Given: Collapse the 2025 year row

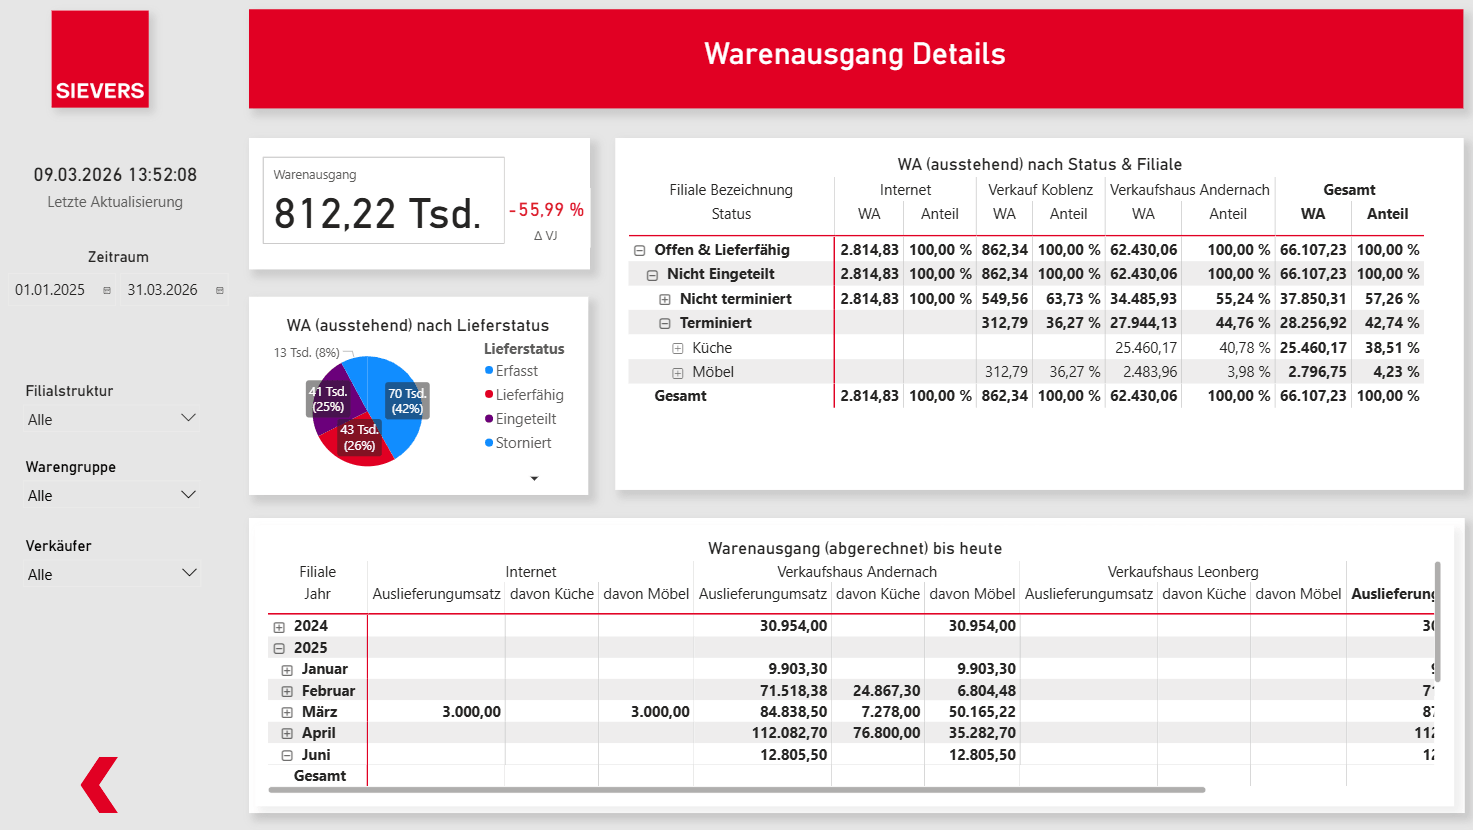Looking at the screenshot, I should [x=279, y=649].
